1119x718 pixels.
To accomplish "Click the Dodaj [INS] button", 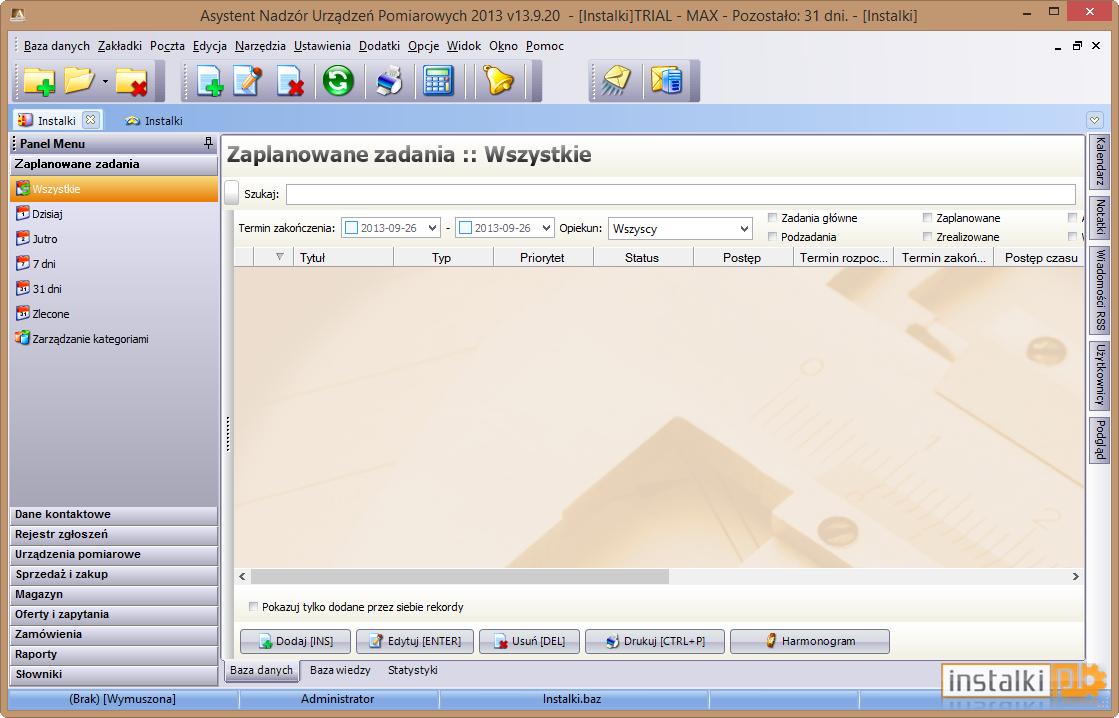I will 295,641.
